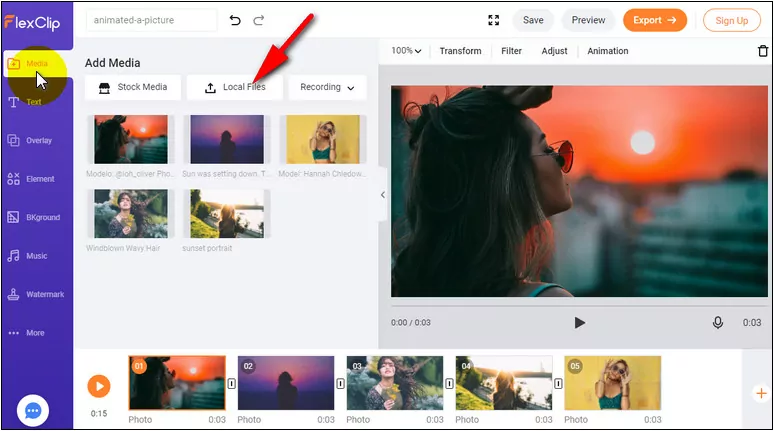
Task: Click the video progress bar under preview
Action: (579, 305)
